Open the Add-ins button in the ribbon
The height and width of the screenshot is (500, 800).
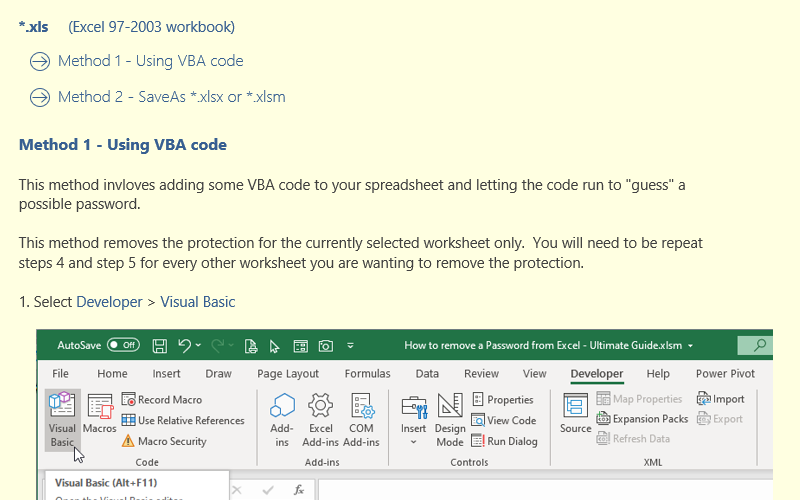[x=282, y=420]
